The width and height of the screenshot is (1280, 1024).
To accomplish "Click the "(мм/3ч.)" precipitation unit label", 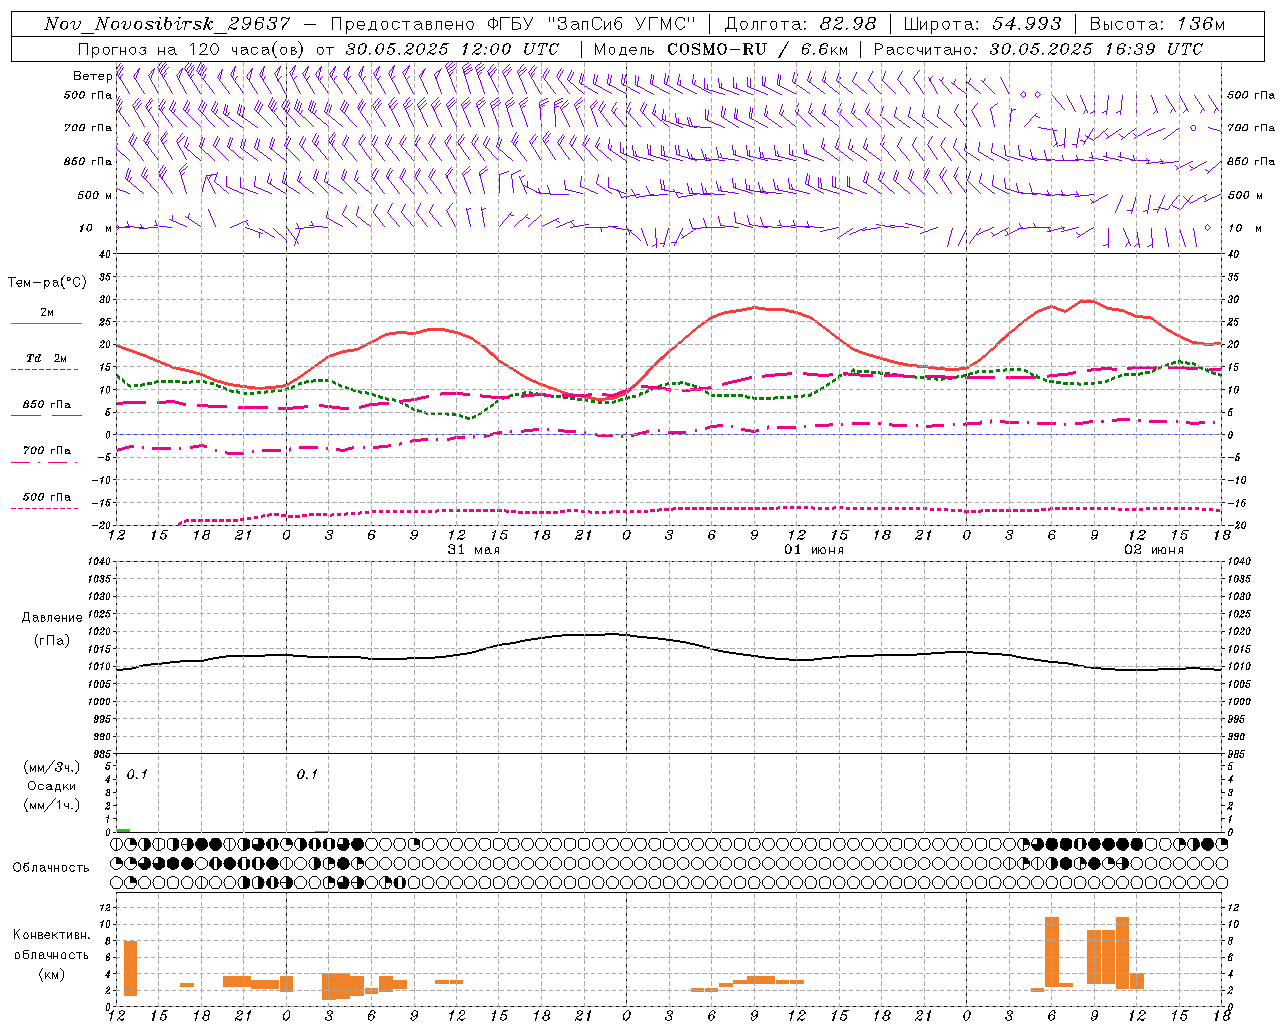I will 51,767.
